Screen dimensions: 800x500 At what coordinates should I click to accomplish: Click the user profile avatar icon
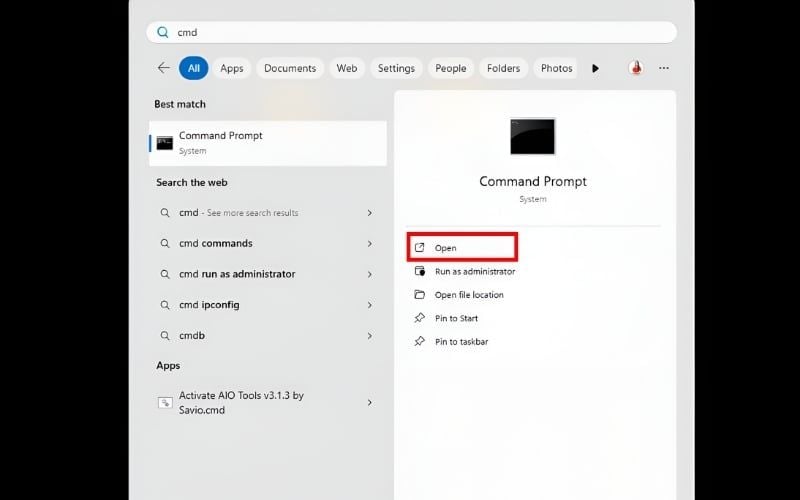[x=635, y=68]
